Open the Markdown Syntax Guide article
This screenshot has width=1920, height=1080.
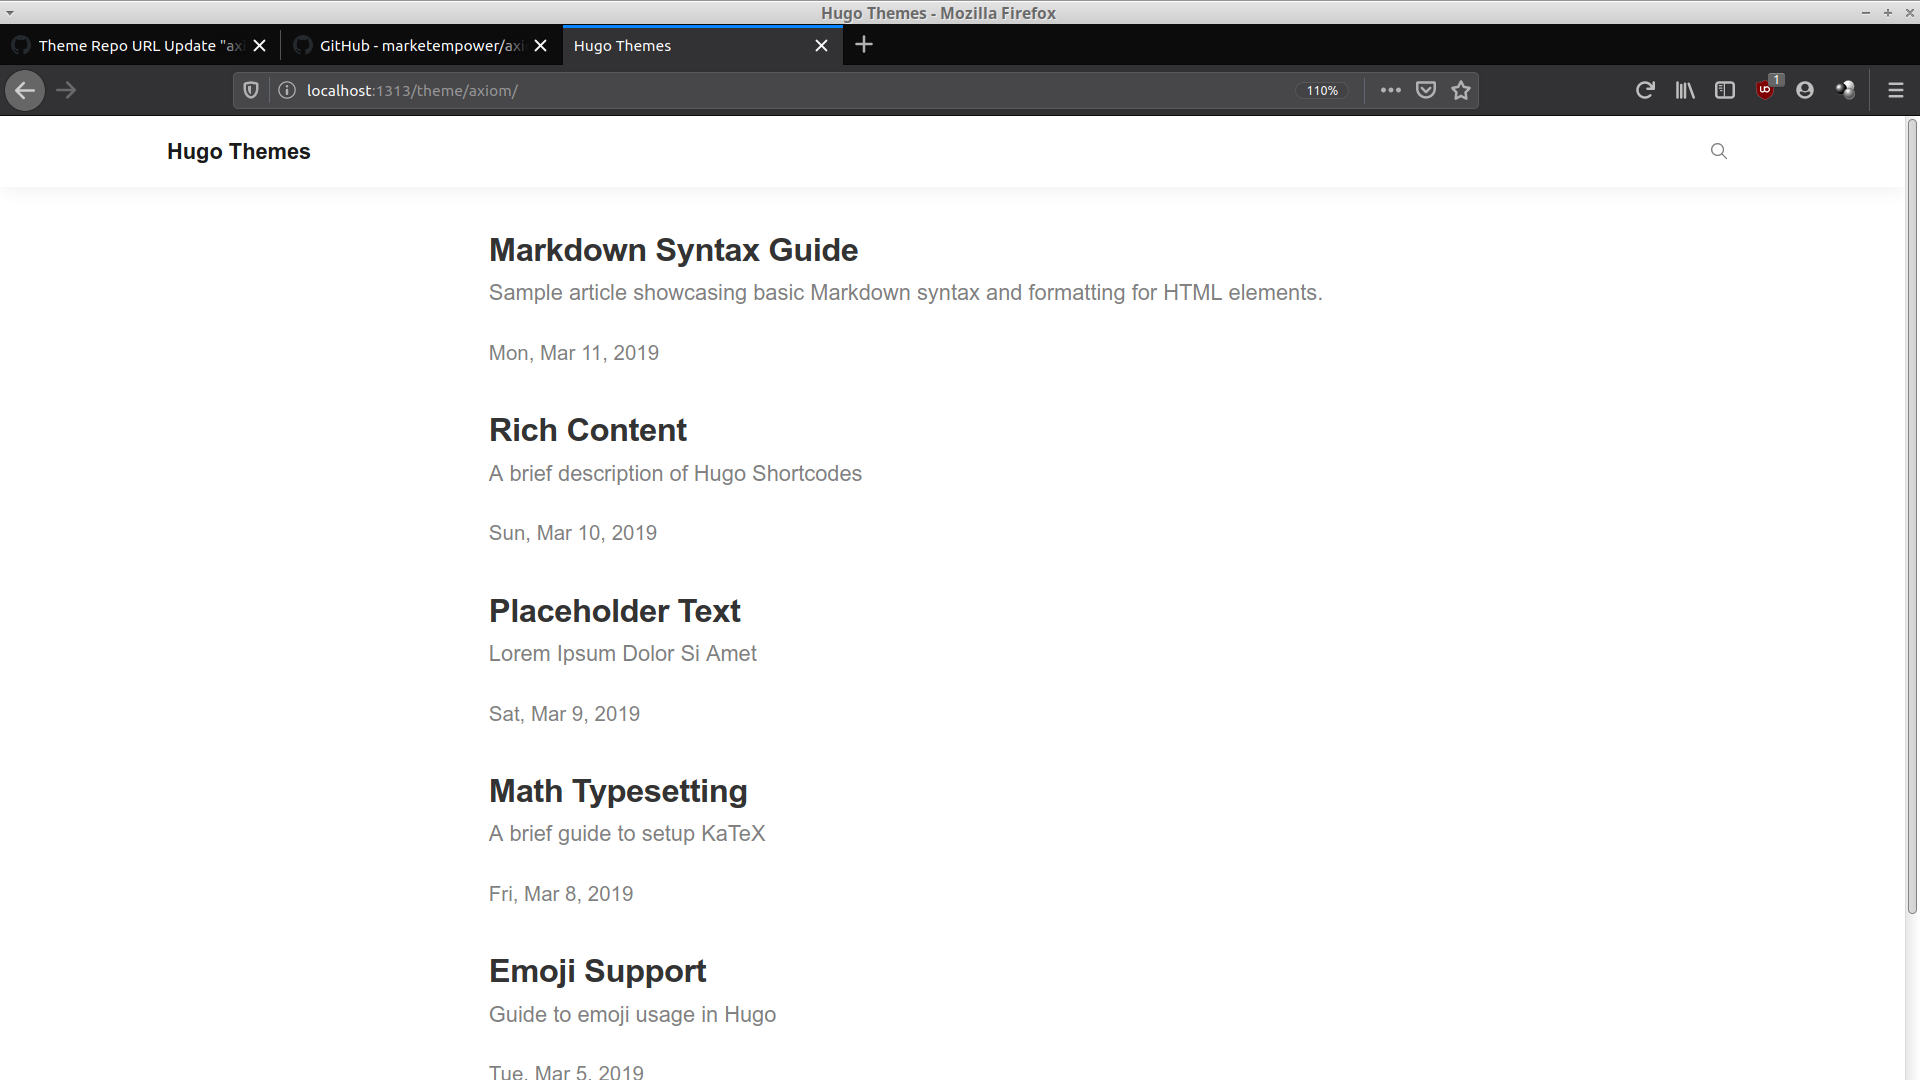click(x=672, y=250)
